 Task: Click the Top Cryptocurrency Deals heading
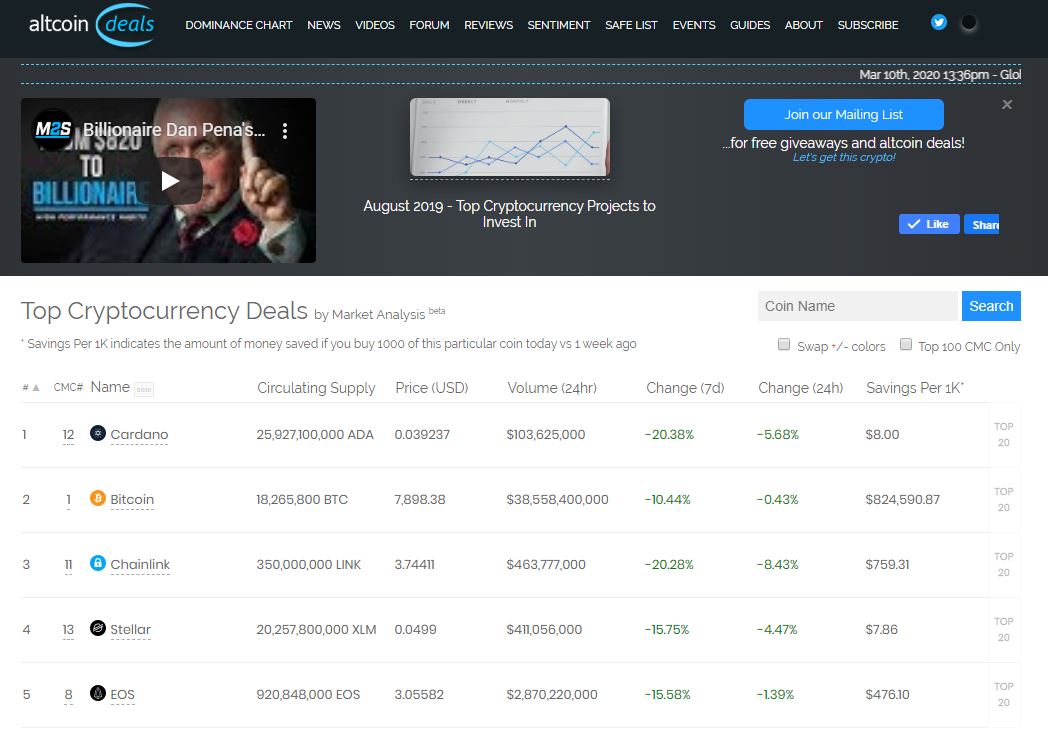(x=164, y=311)
